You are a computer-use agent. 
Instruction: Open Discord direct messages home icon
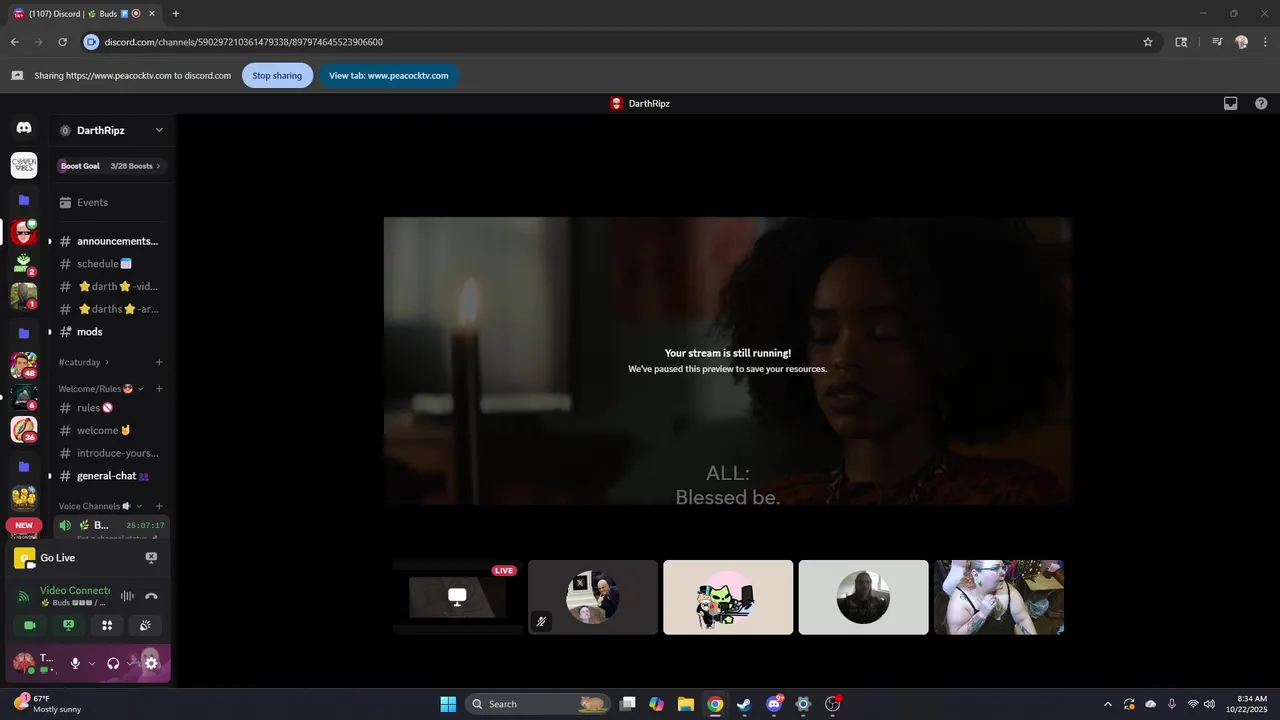(x=24, y=128)
